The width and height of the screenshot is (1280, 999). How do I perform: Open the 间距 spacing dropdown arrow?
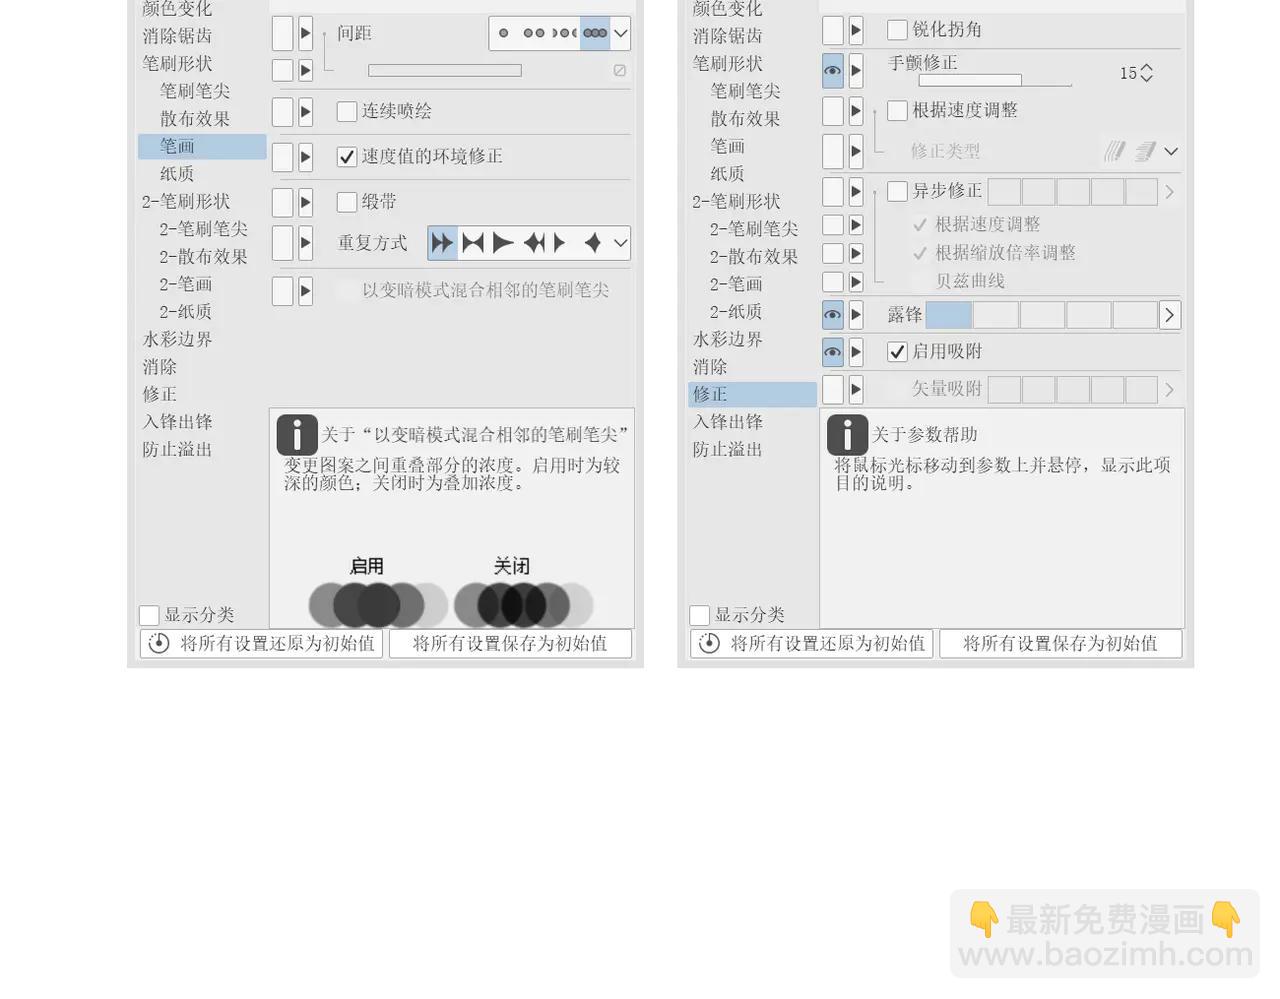pos(621,33)
